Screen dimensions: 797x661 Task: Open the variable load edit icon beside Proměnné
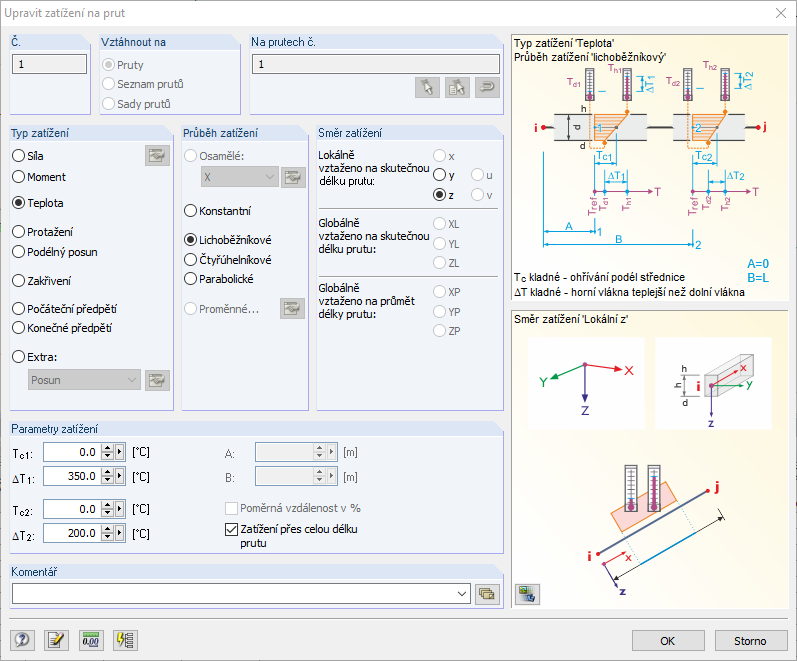point(292,309)
